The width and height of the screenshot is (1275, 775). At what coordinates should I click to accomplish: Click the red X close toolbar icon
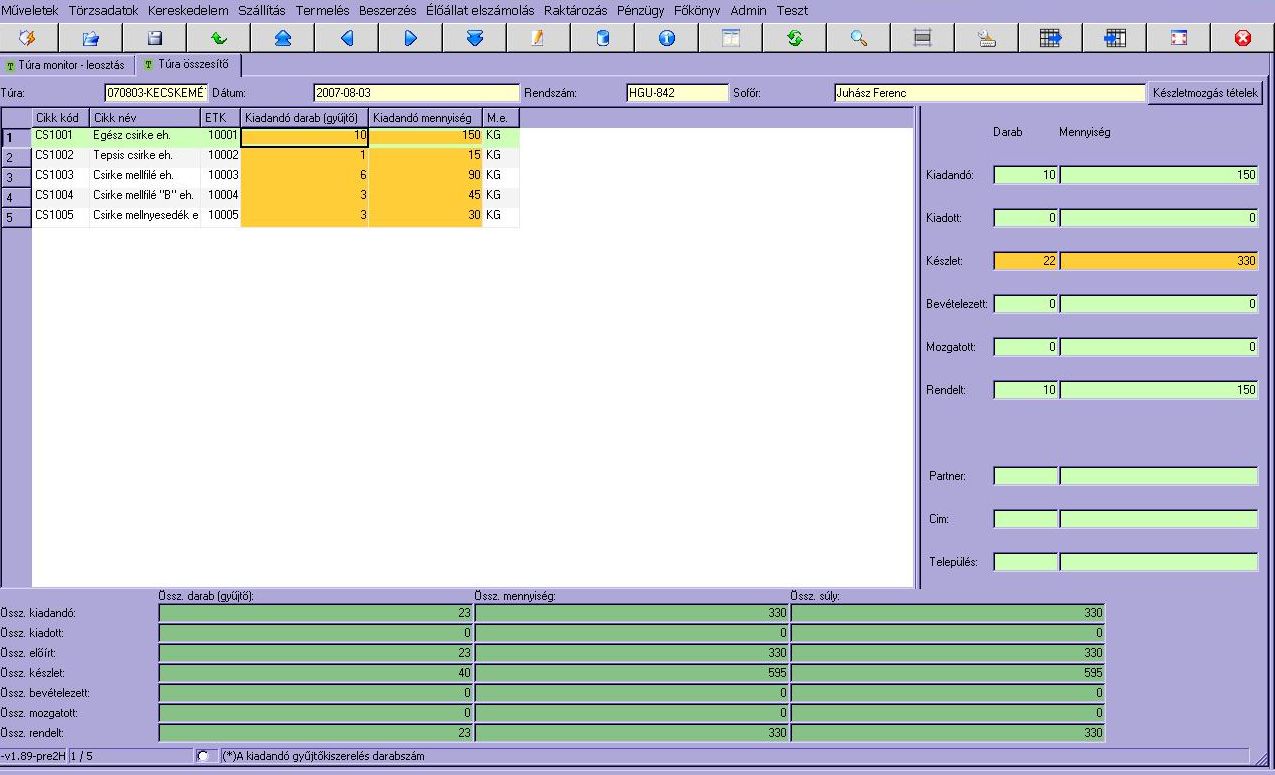[1242, 38]
